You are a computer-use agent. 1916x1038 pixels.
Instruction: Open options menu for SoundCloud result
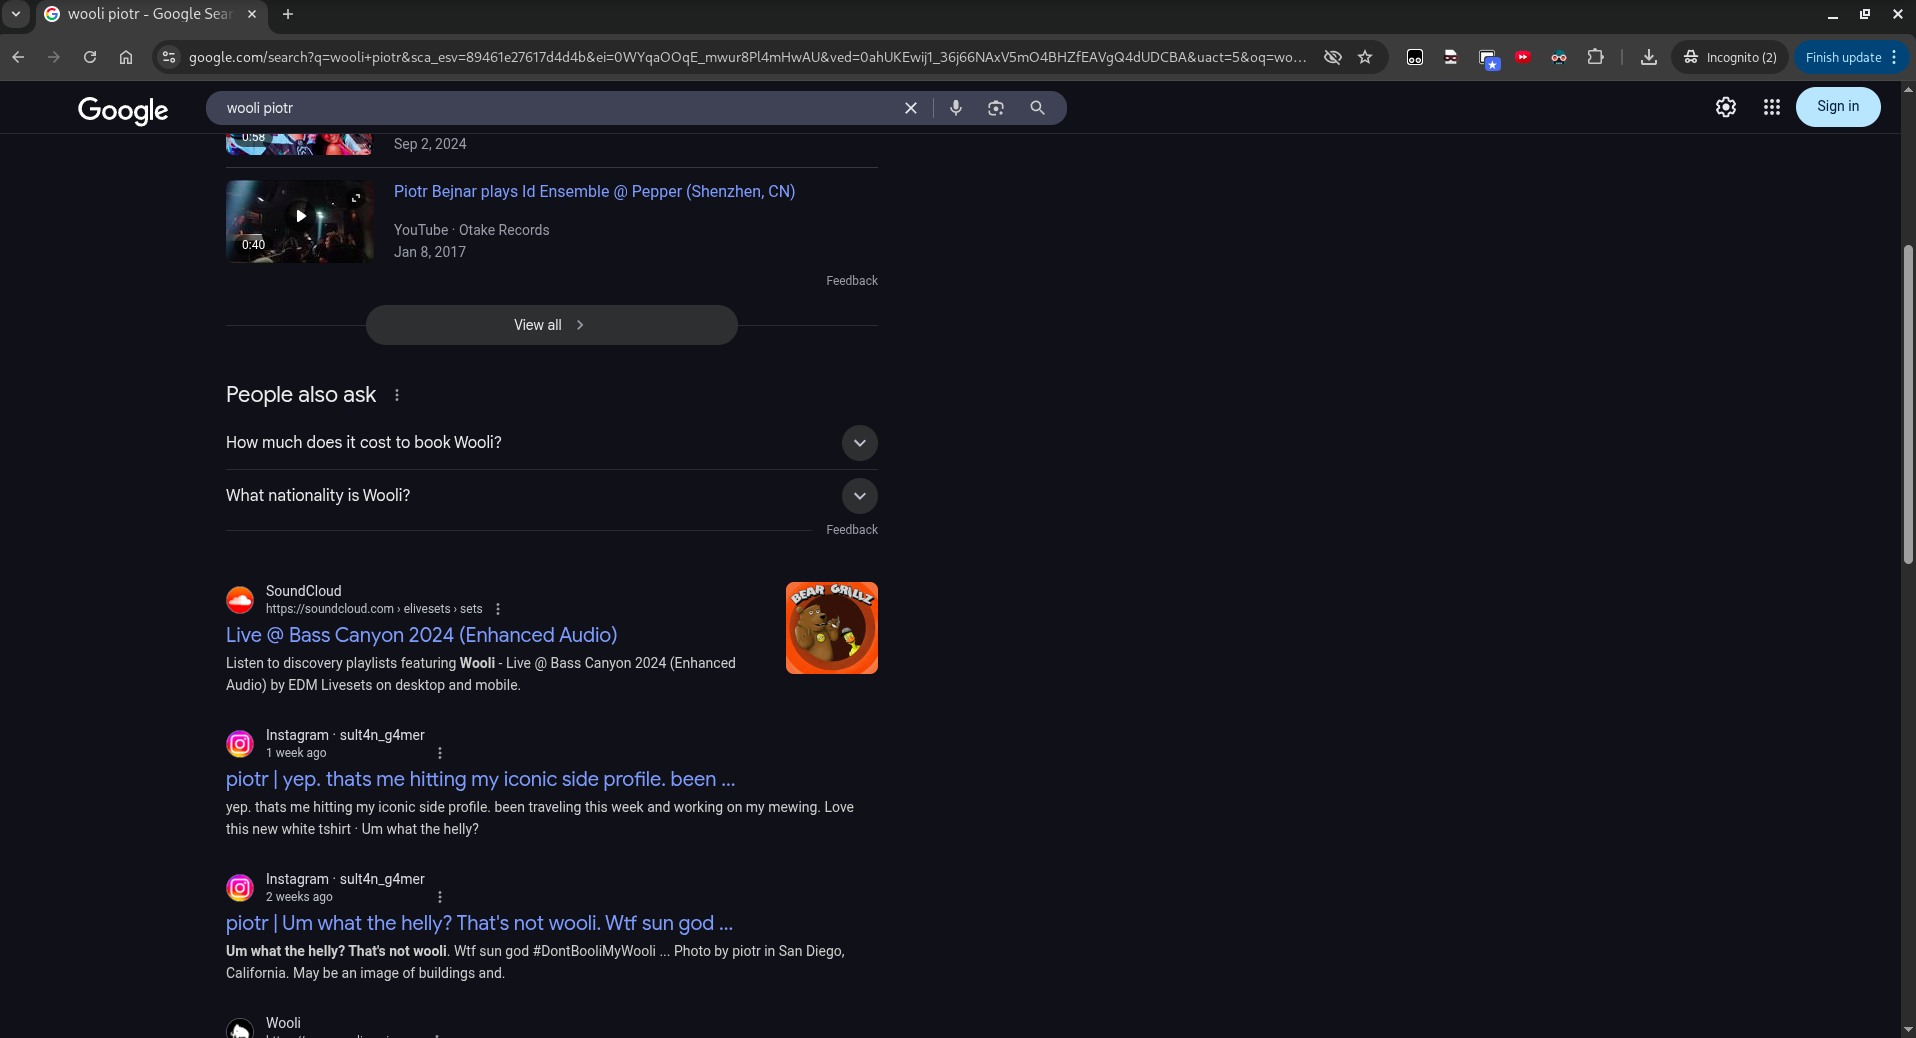(x=498, y=609)
